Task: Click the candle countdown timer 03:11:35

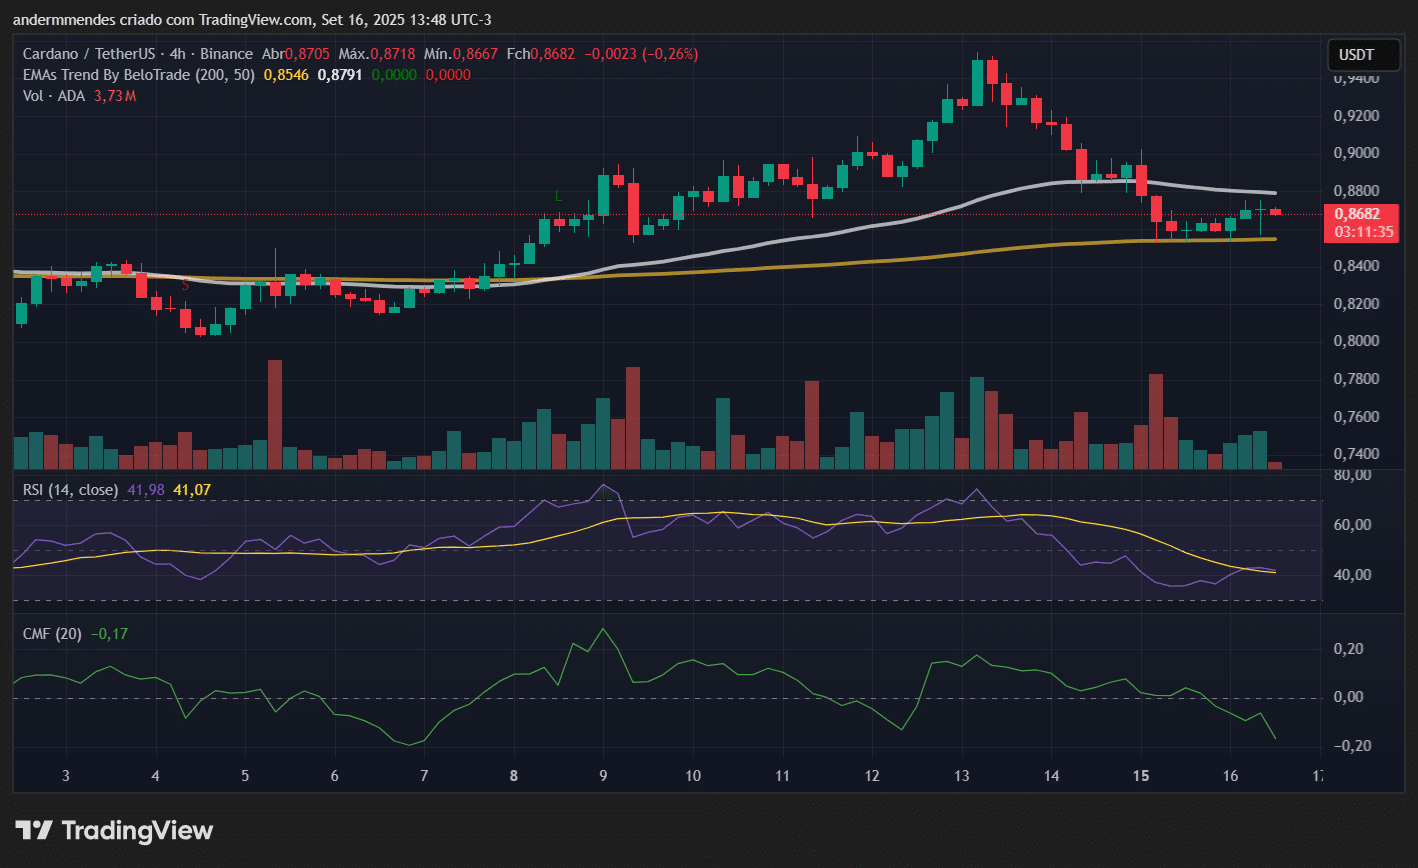Action: [x=1357, y=231]
